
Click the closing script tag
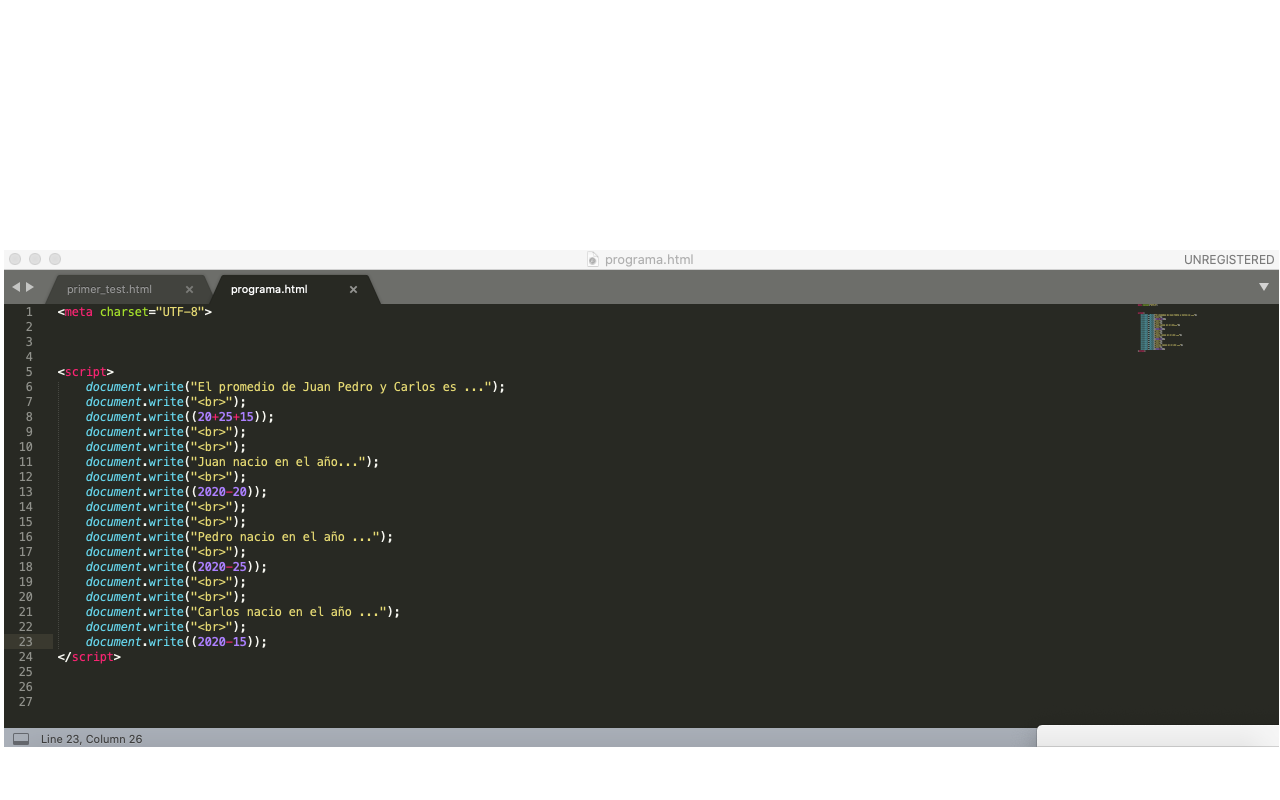89,657
